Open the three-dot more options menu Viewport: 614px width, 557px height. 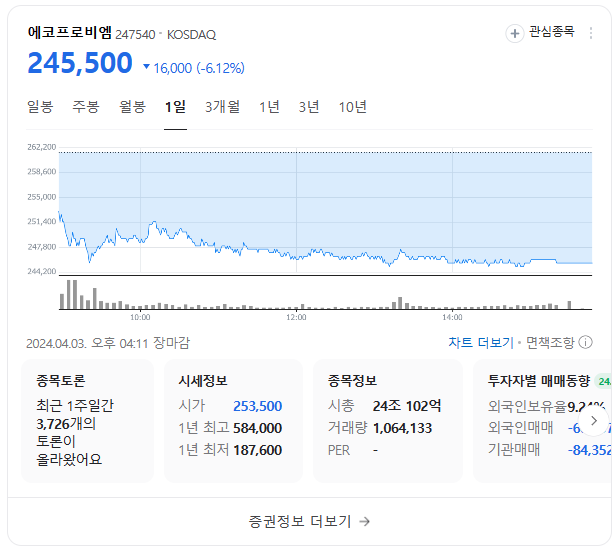[591, 33]
